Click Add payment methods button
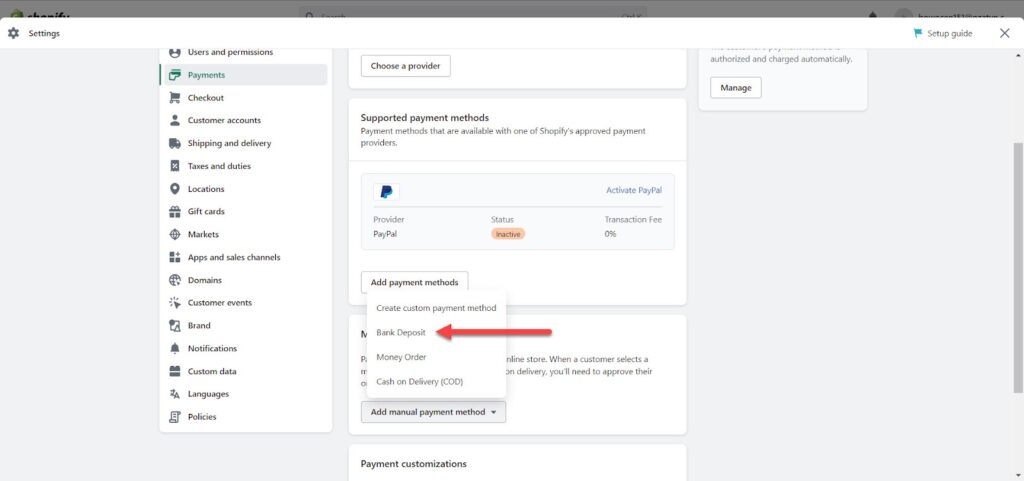 tap(414, 283)
